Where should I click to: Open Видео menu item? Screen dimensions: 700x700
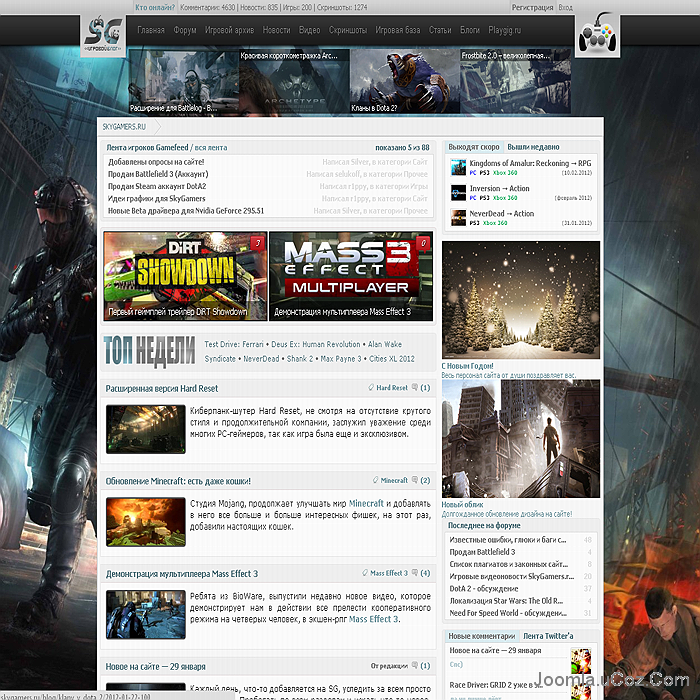[309, 30]
